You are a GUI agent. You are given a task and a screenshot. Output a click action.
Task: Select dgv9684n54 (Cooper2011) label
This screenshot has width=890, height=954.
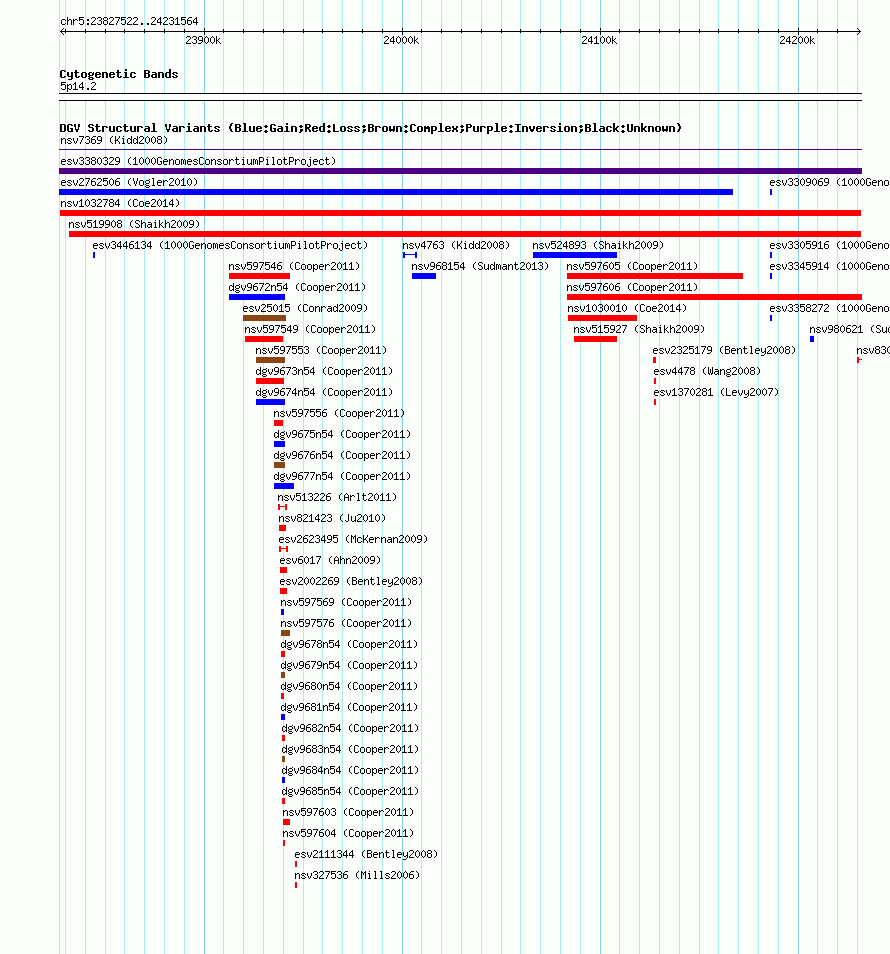tap(350, 770)
